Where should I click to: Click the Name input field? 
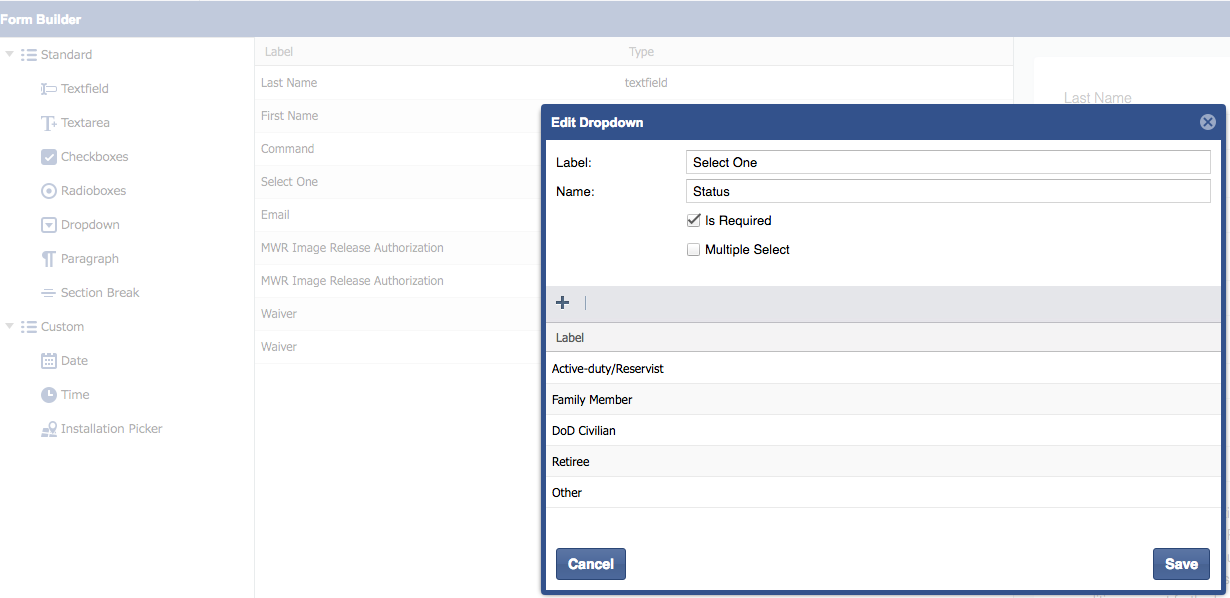pos(948,191)
